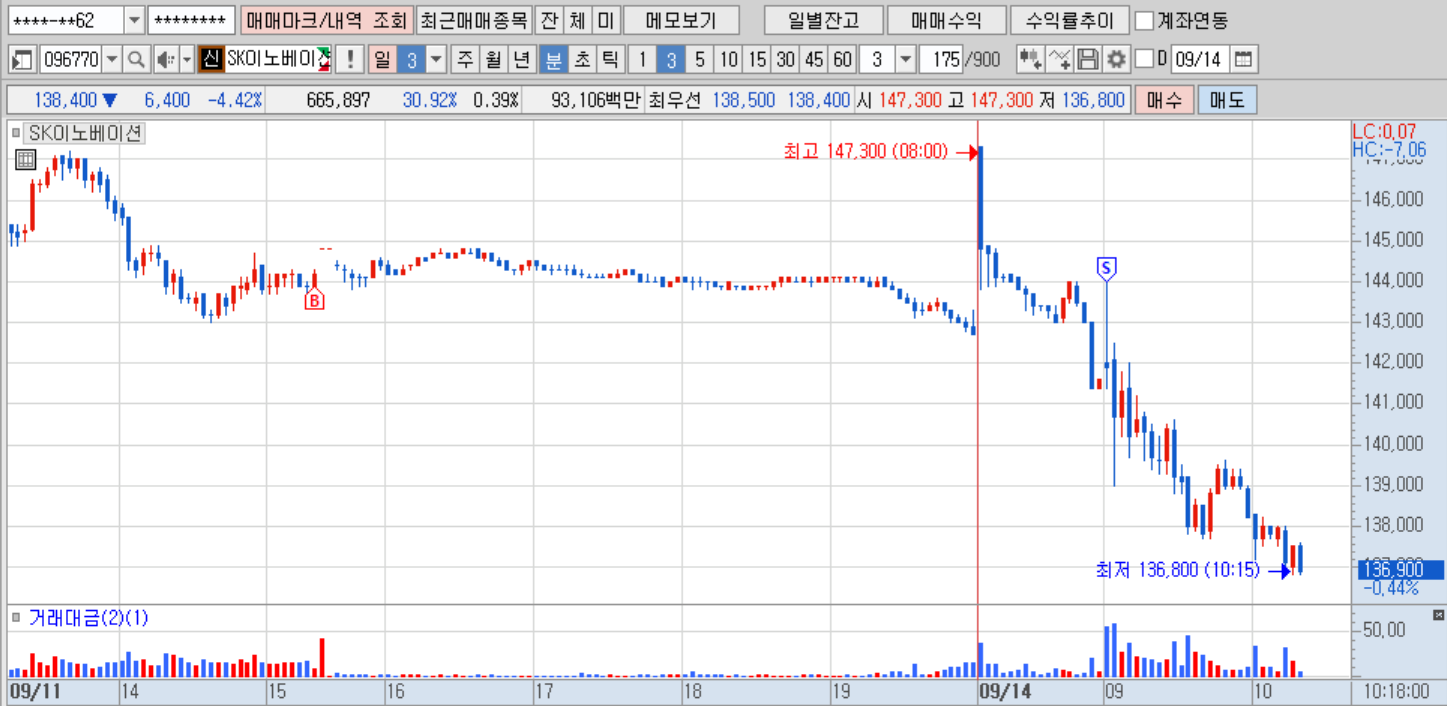Open 최근매매종목 recent trades list

click(472, 20)
